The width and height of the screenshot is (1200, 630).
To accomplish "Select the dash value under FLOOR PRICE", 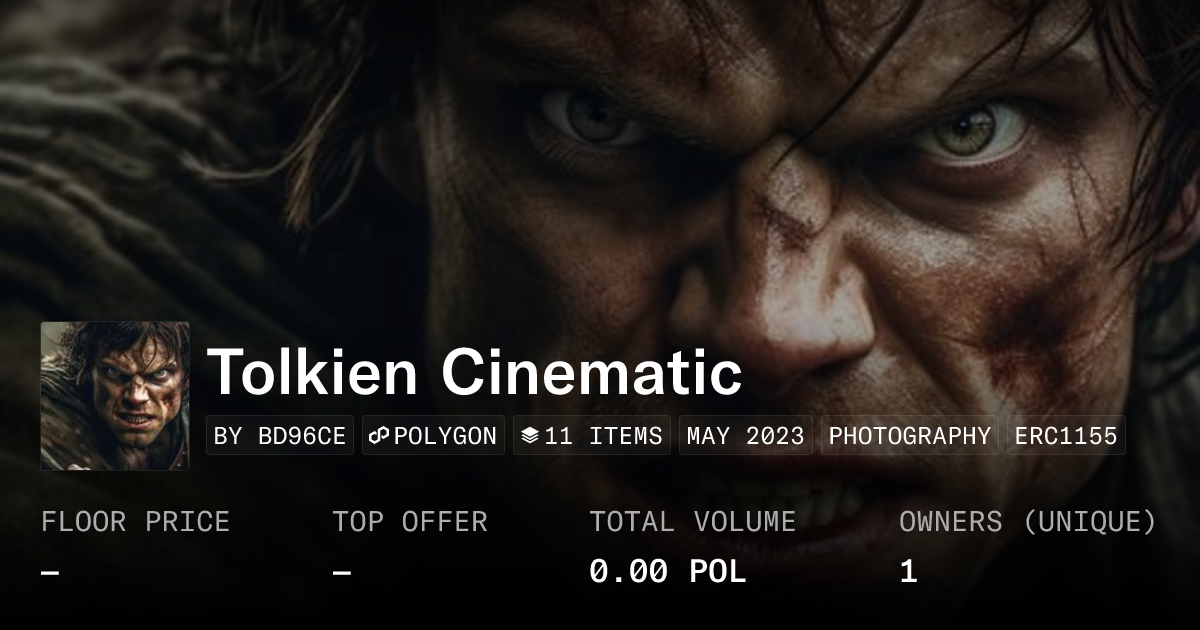I will [50, 572].
